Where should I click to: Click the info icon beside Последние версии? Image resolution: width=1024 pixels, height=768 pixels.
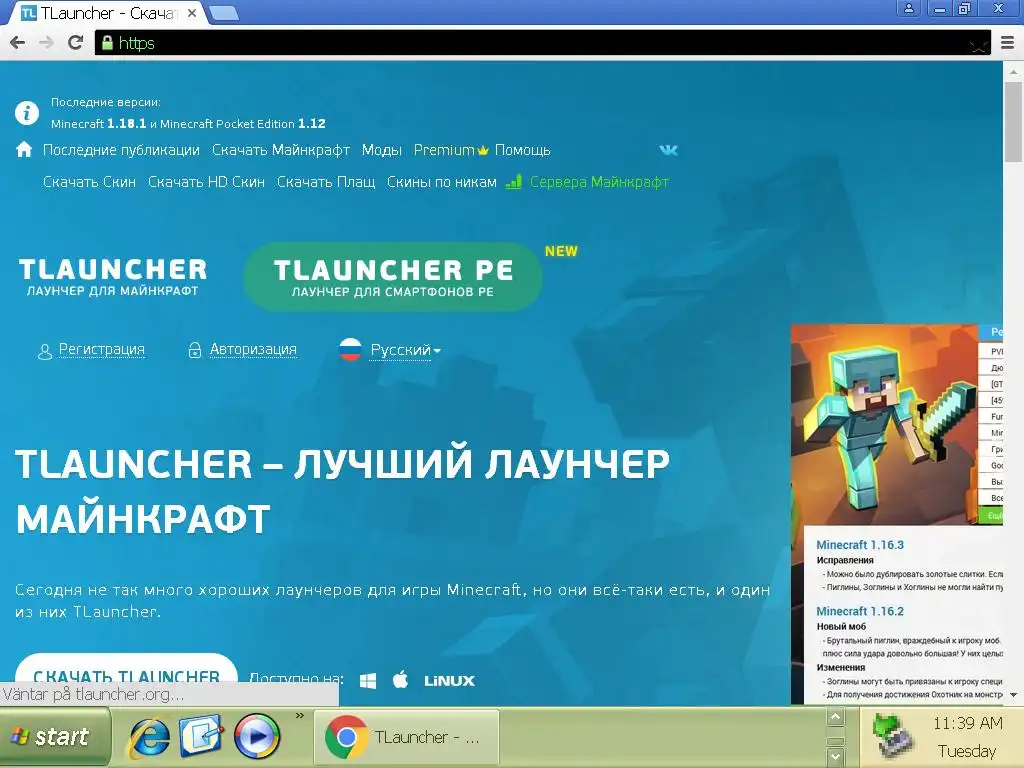27,113
